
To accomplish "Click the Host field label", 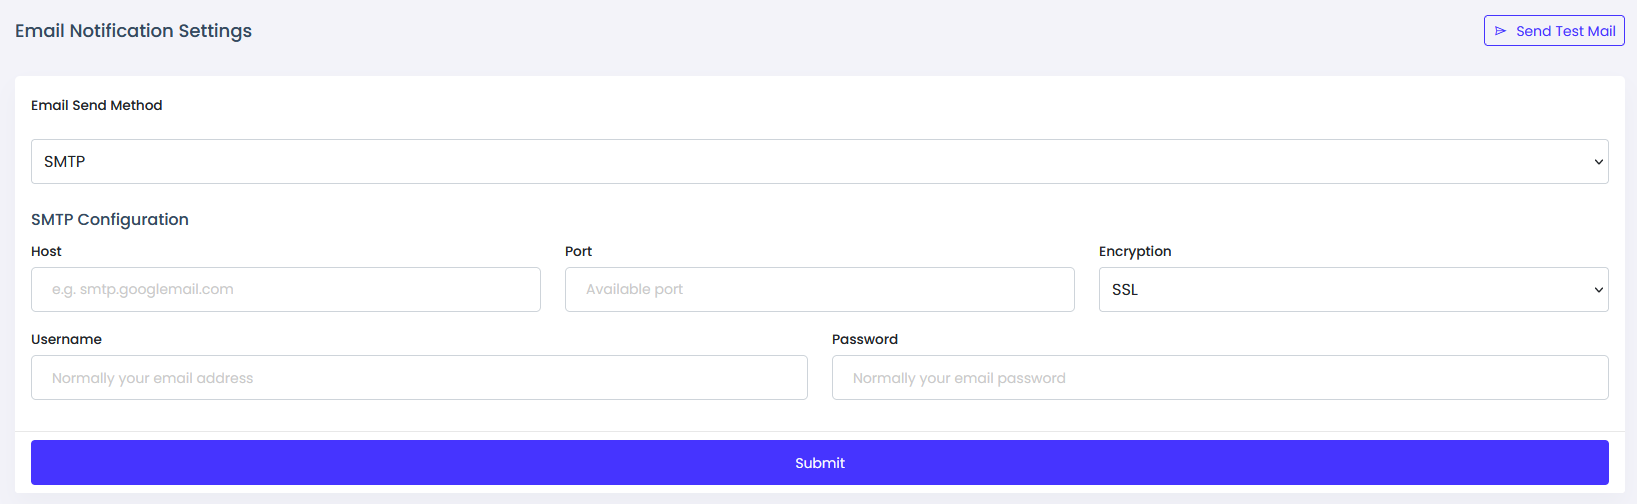I will (x=46, y=252).
